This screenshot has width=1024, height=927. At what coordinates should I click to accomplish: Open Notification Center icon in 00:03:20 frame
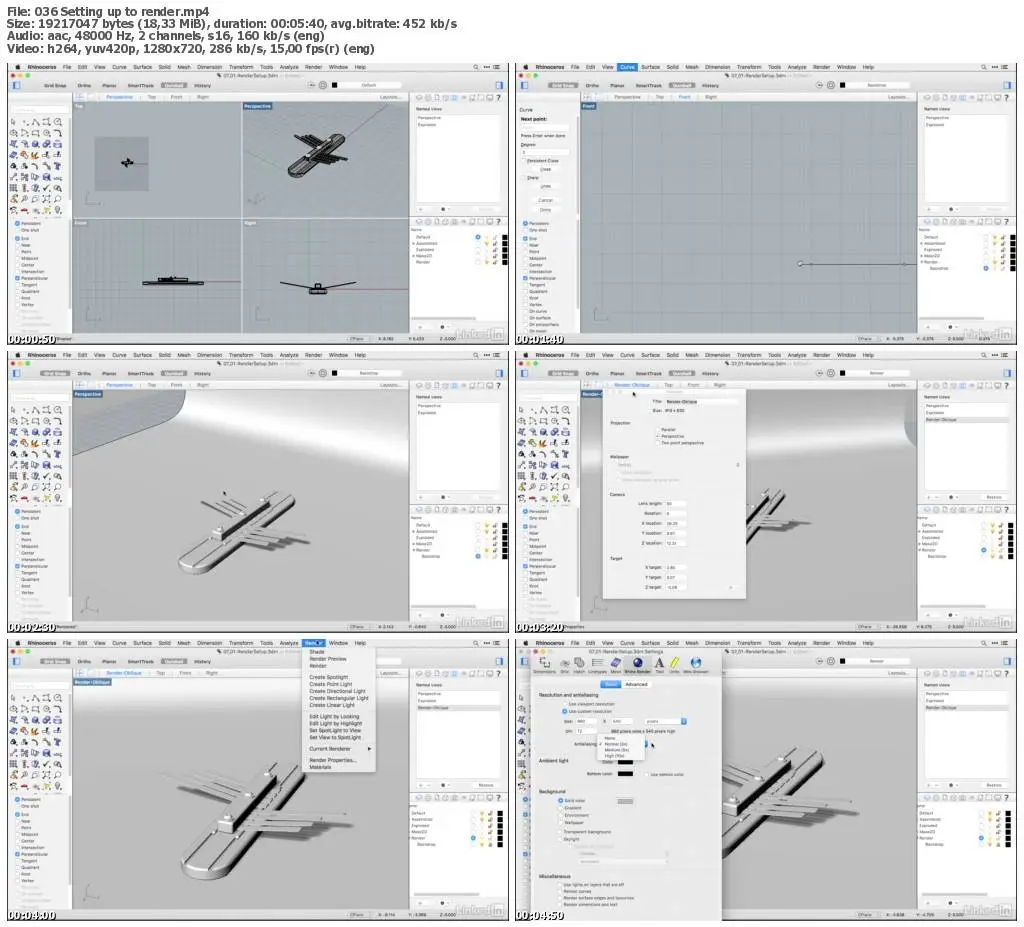tap(1004, 355)
